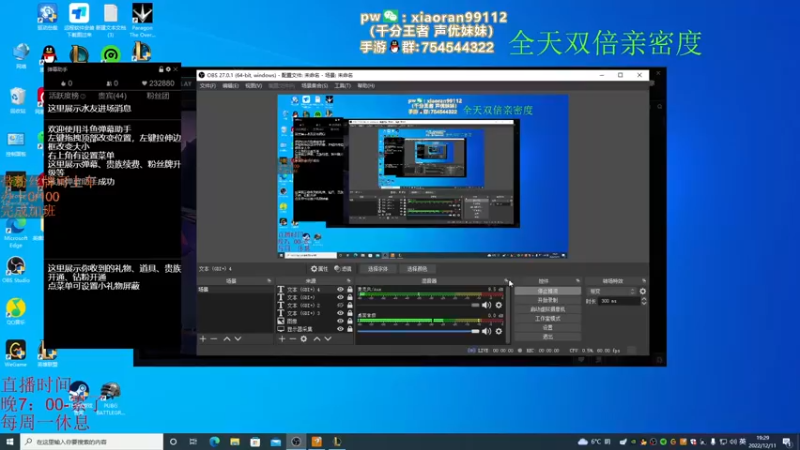
Task: Open WeGame desktop shortcut
Action: pyautogui.click(x=16, y=354)
